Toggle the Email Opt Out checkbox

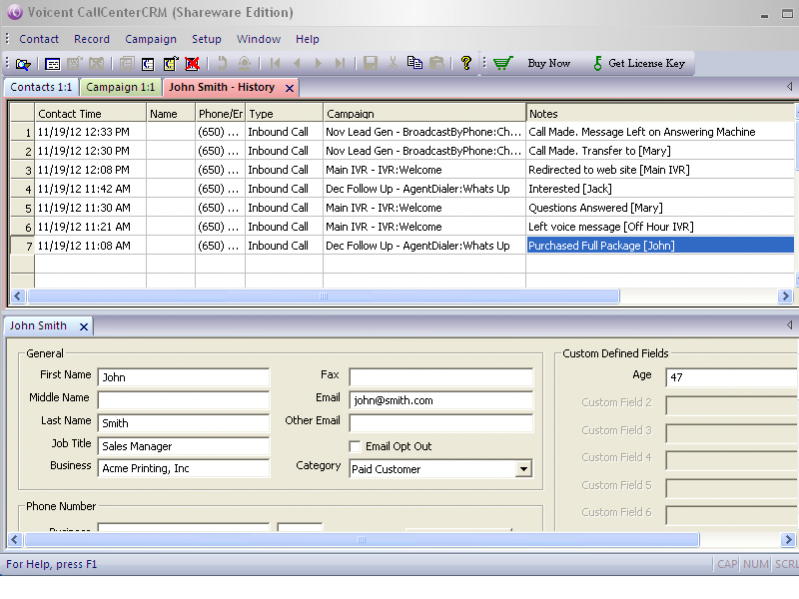pyautogui.click(x=355, y=446)
